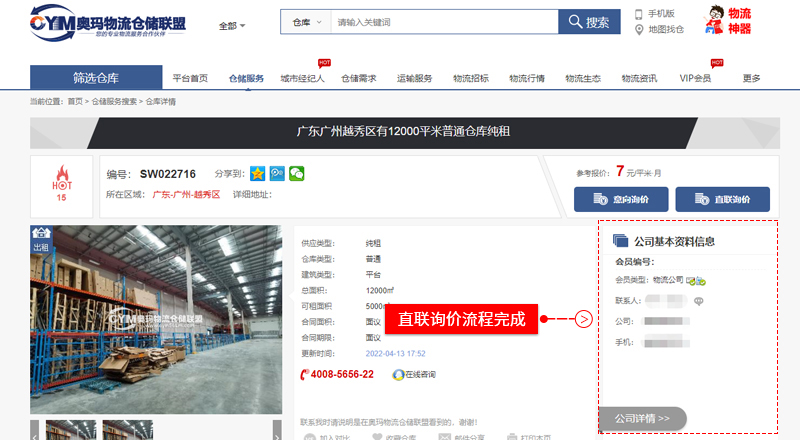Click chat bubble icon beside 联系人
The image size is (800, 440).
coord(699,300)
